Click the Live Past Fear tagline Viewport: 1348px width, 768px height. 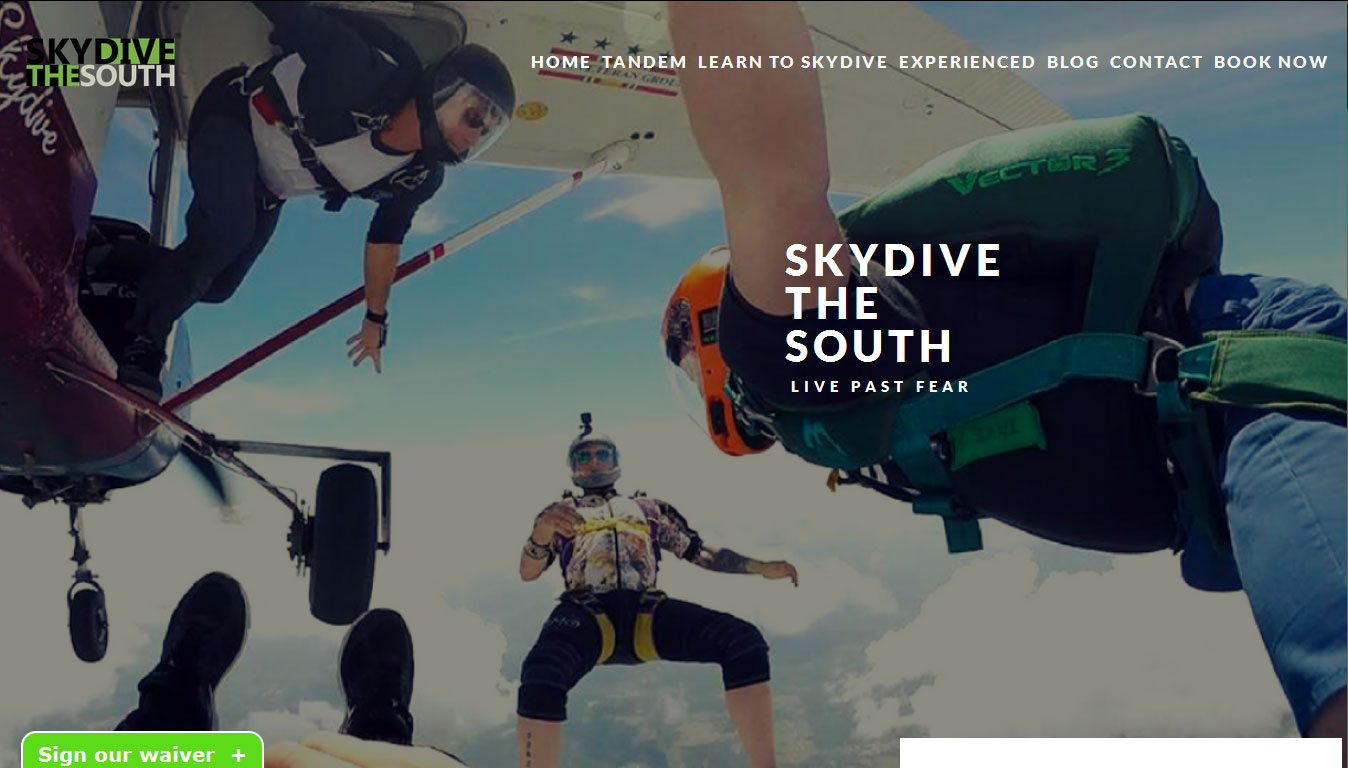pyautogui.click(x=880, y=386)
